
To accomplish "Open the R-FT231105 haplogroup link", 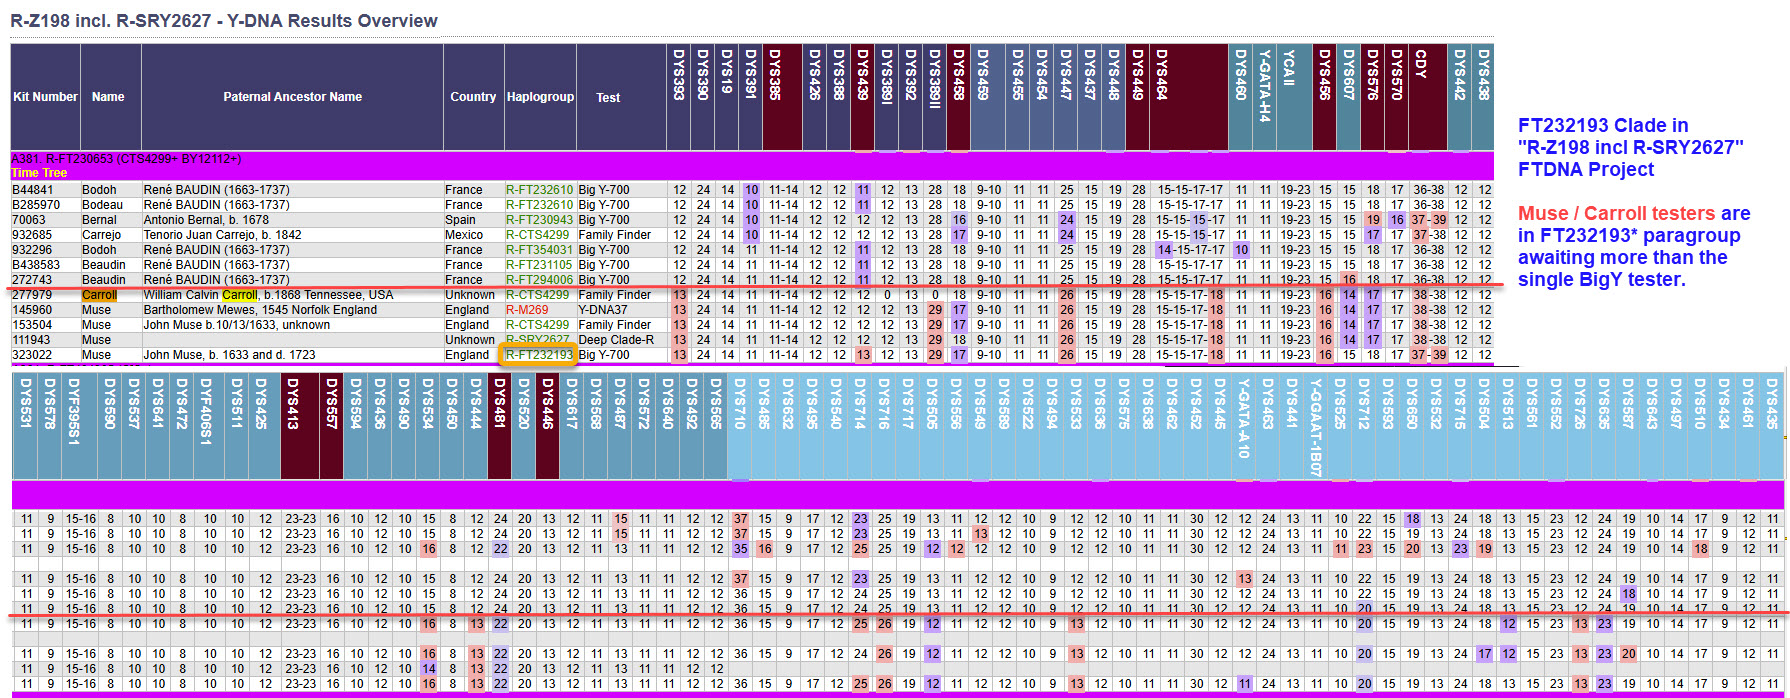I will pyautogui.click(x=539, y=265).
